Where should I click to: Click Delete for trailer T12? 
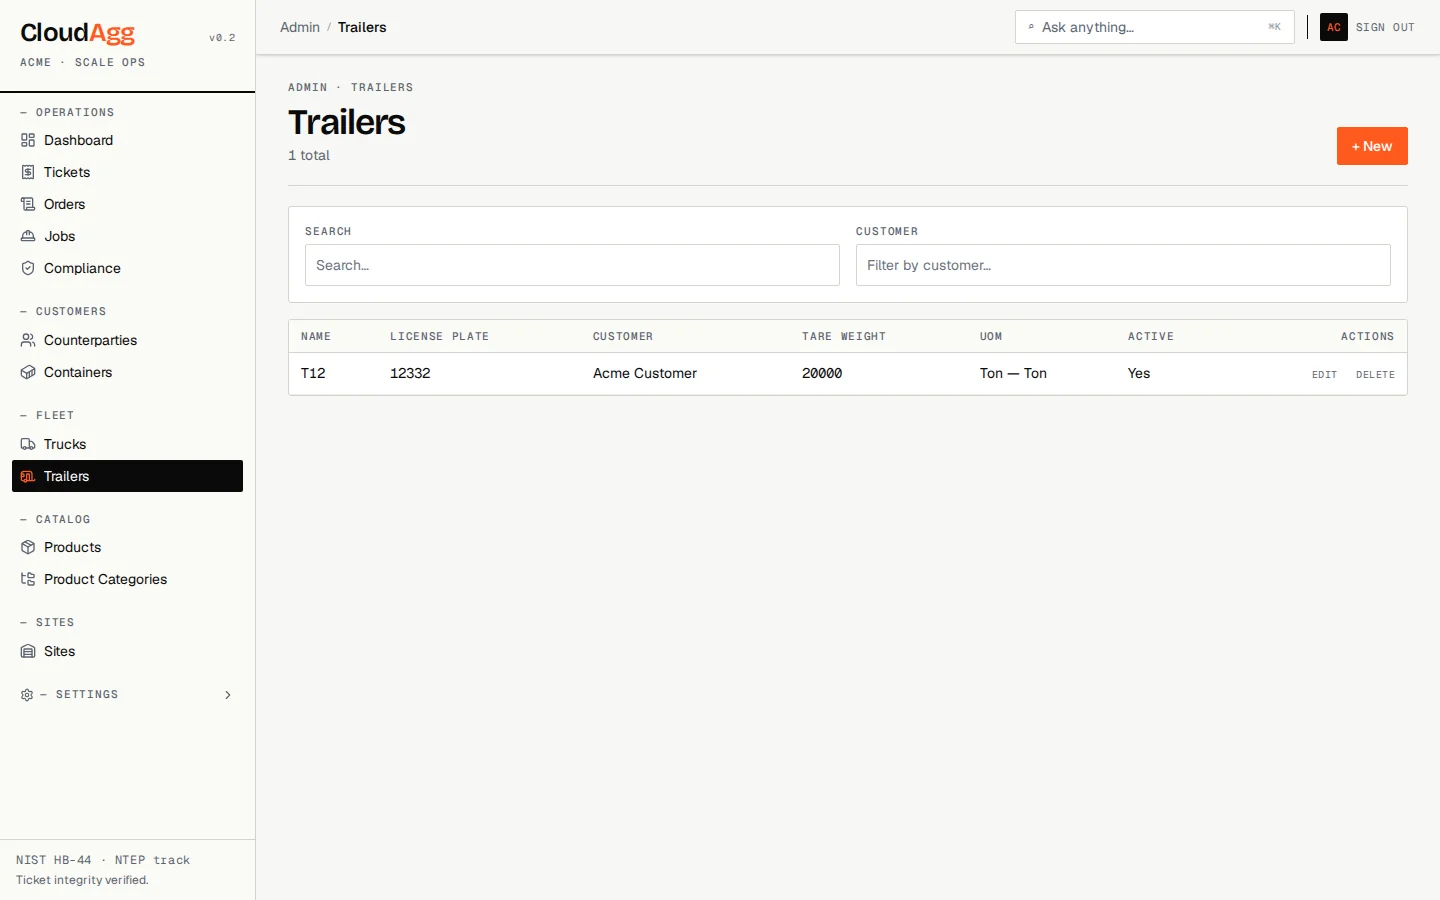tap(1375, 374)
